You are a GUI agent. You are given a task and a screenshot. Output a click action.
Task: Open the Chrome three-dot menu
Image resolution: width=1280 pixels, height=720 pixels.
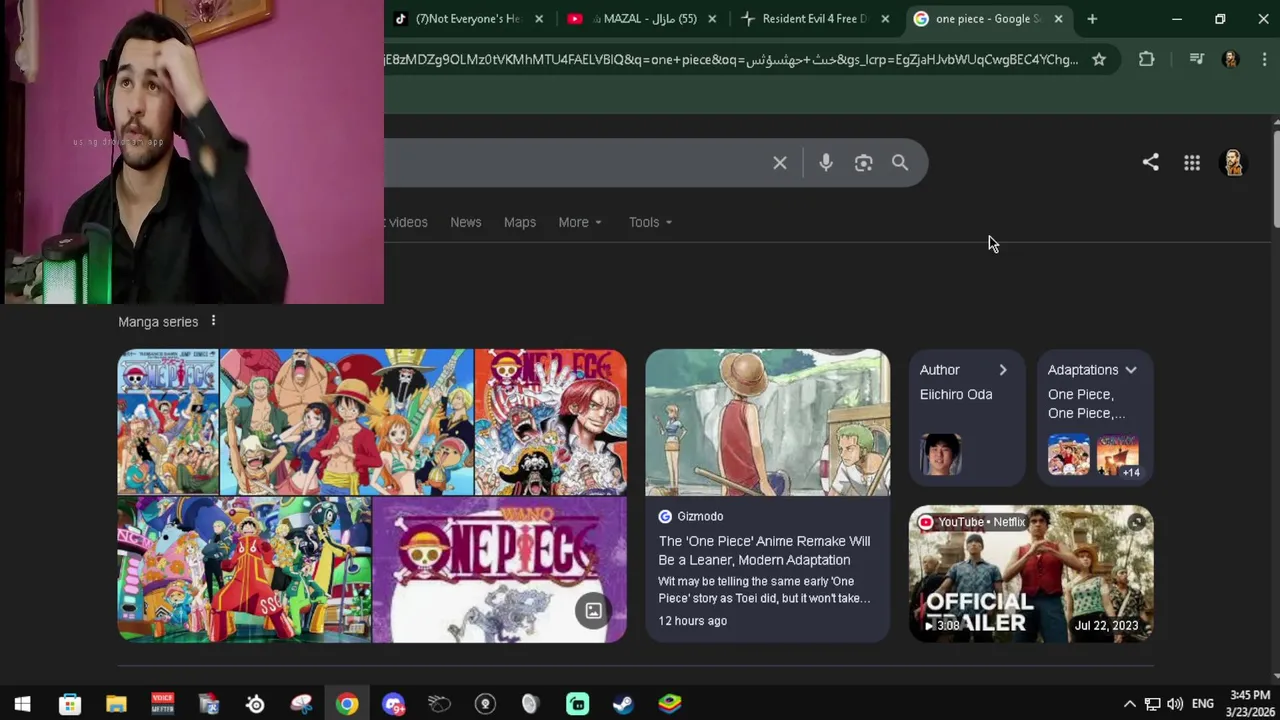click(x=1265, y=59)
